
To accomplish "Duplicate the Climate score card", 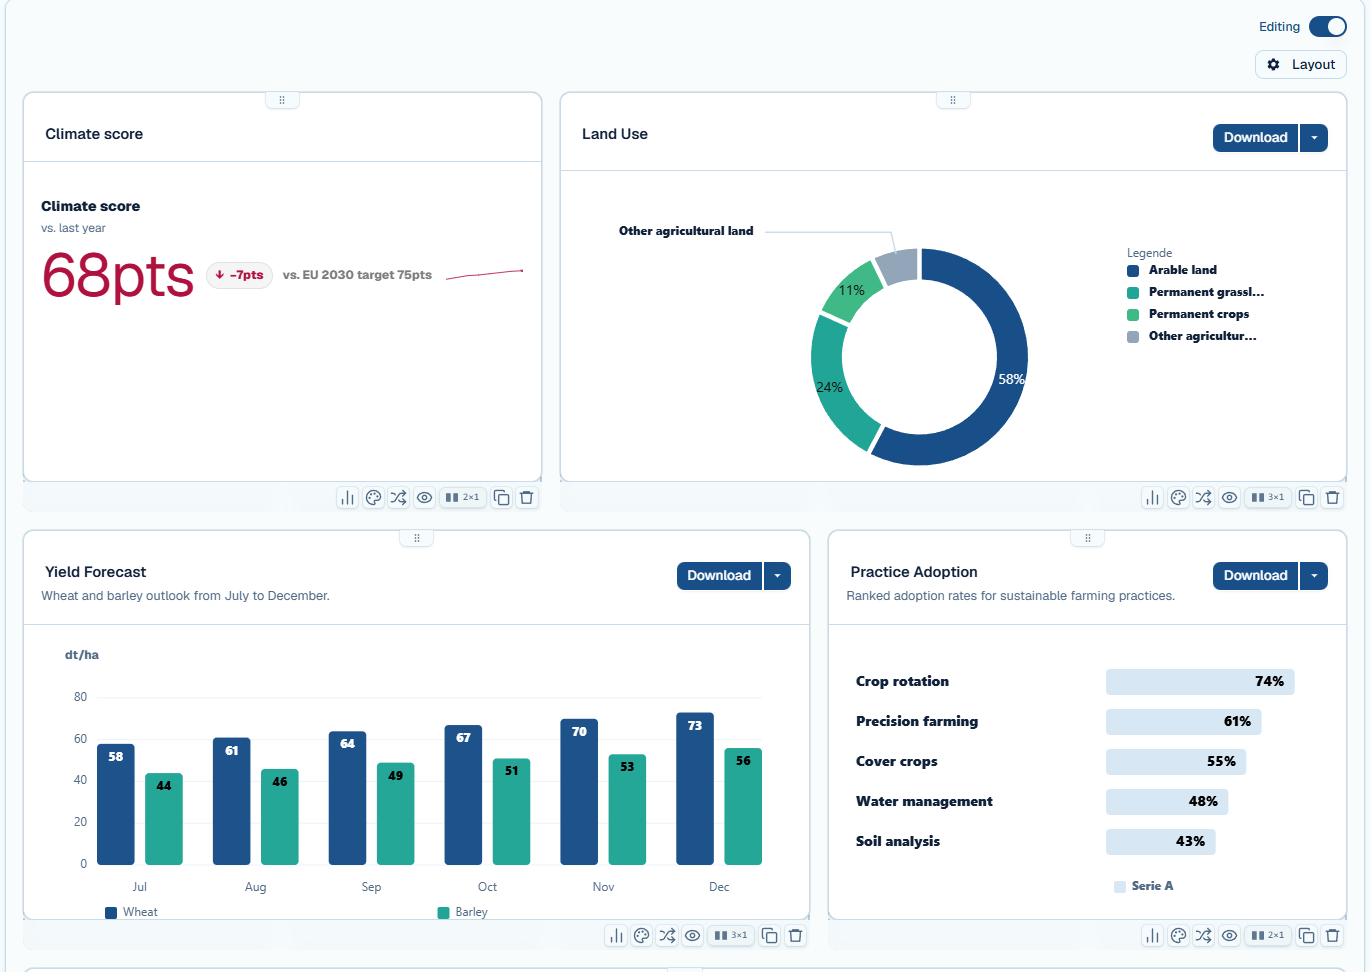I will tap(502, 497).
